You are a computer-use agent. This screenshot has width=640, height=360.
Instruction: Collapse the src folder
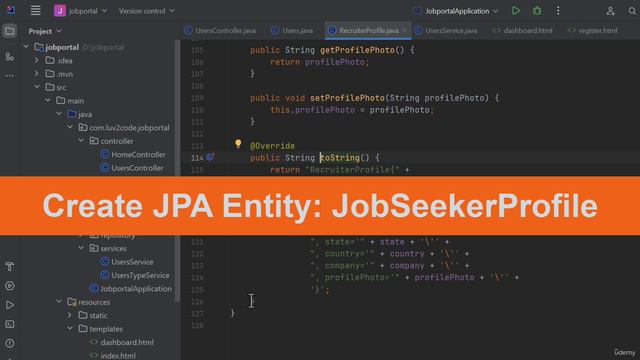(37, 87)
